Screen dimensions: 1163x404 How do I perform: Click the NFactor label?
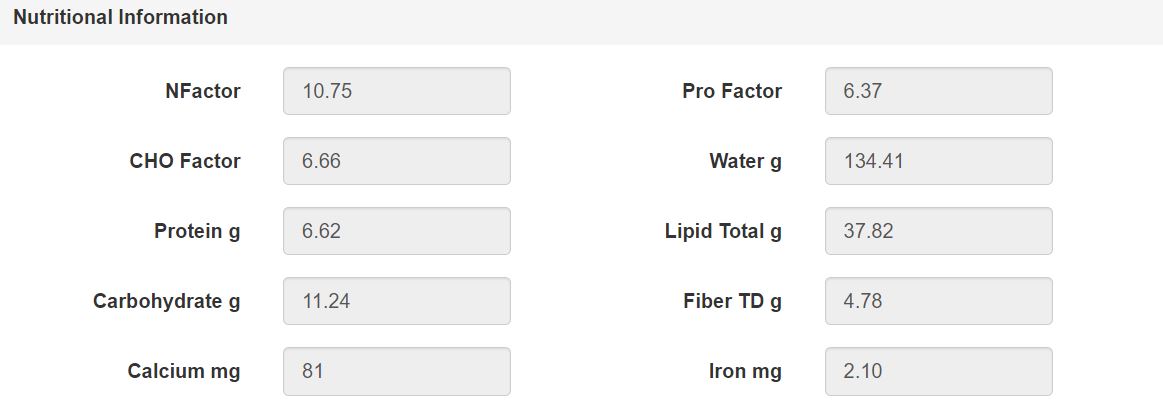coord(203,91)
